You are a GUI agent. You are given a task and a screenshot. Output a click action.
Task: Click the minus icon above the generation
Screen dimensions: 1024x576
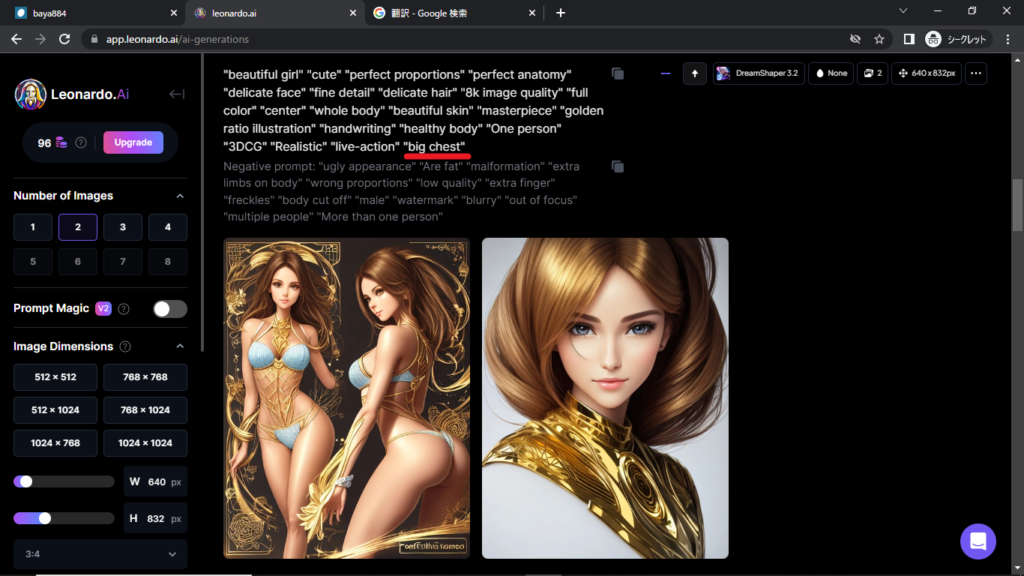pyautogui.click(x=666, y=74)
